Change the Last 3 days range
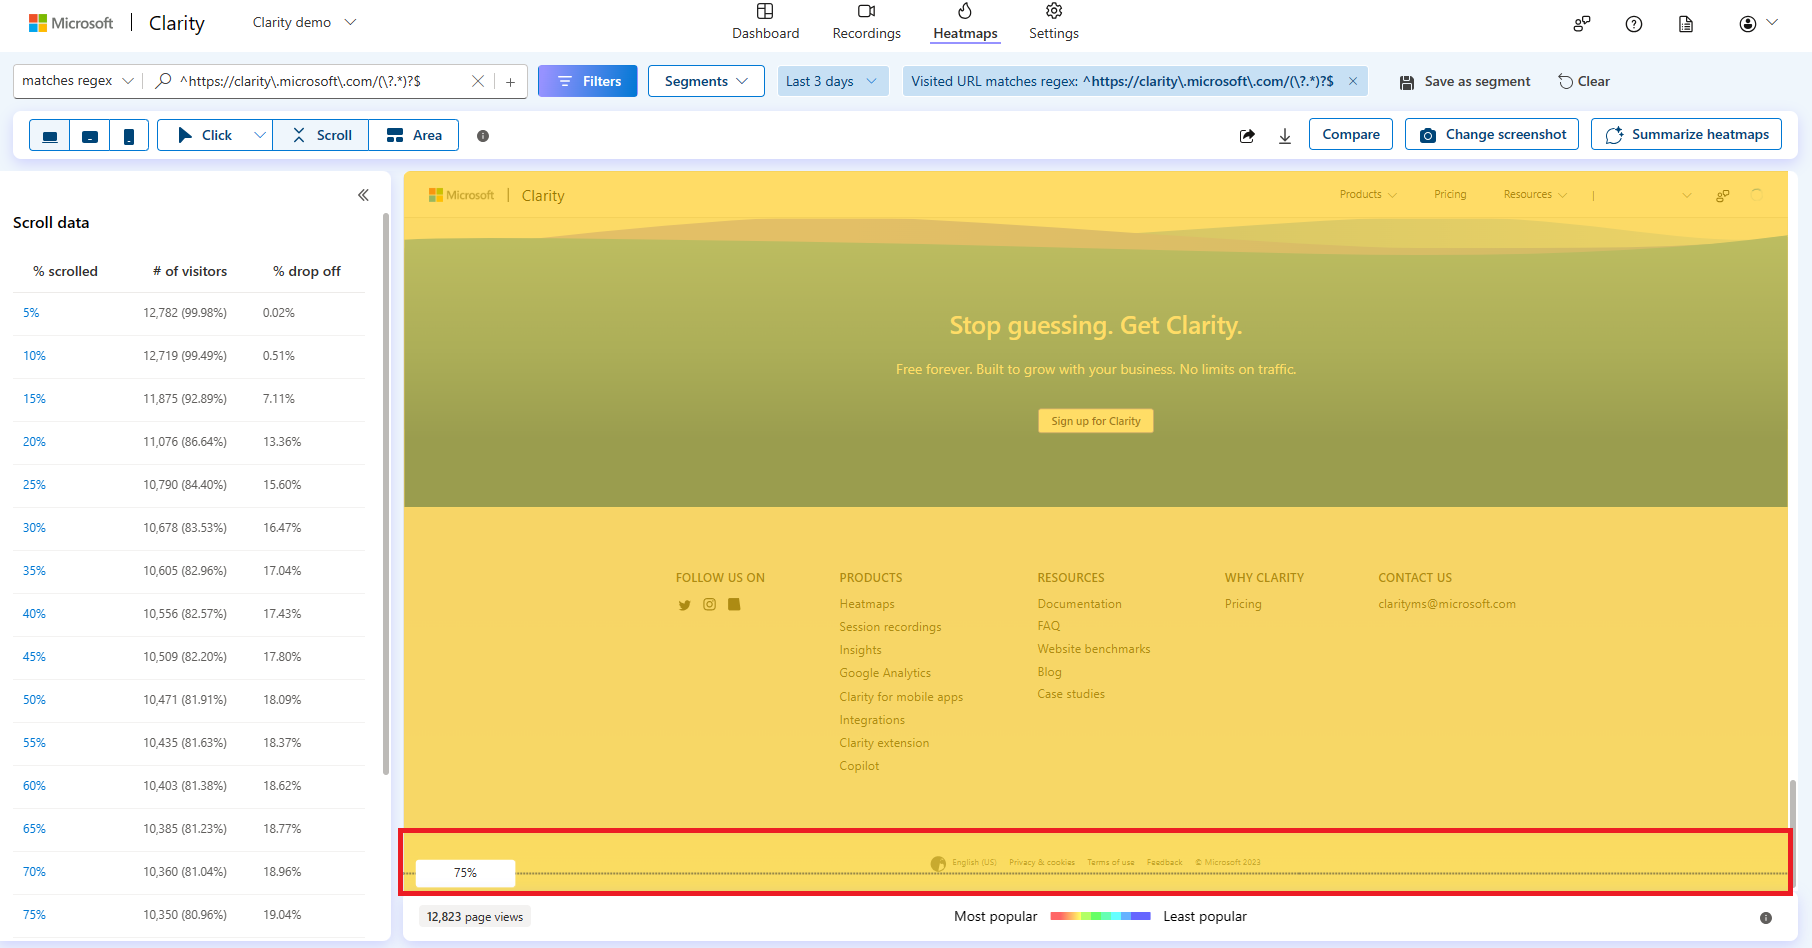 click(x=832, y=81)
